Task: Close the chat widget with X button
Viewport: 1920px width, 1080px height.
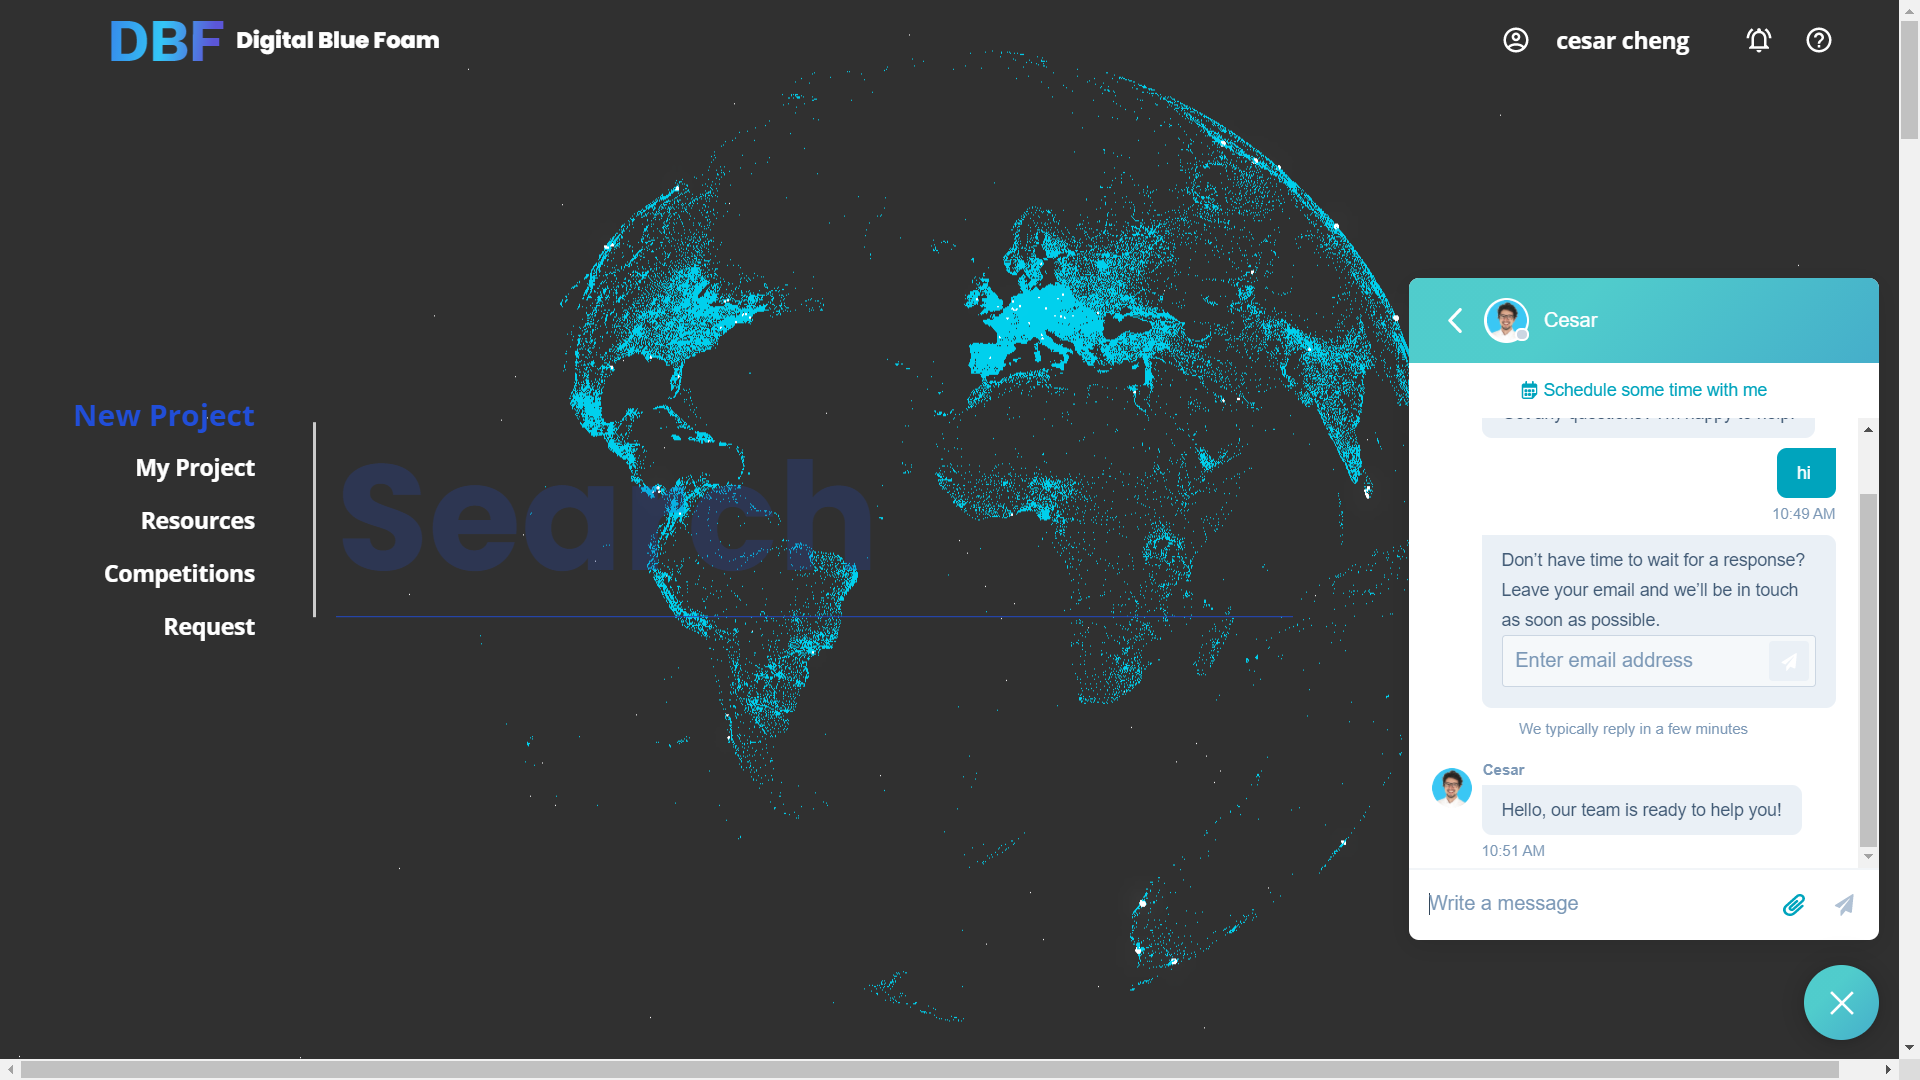Action: (1841, 1002)
